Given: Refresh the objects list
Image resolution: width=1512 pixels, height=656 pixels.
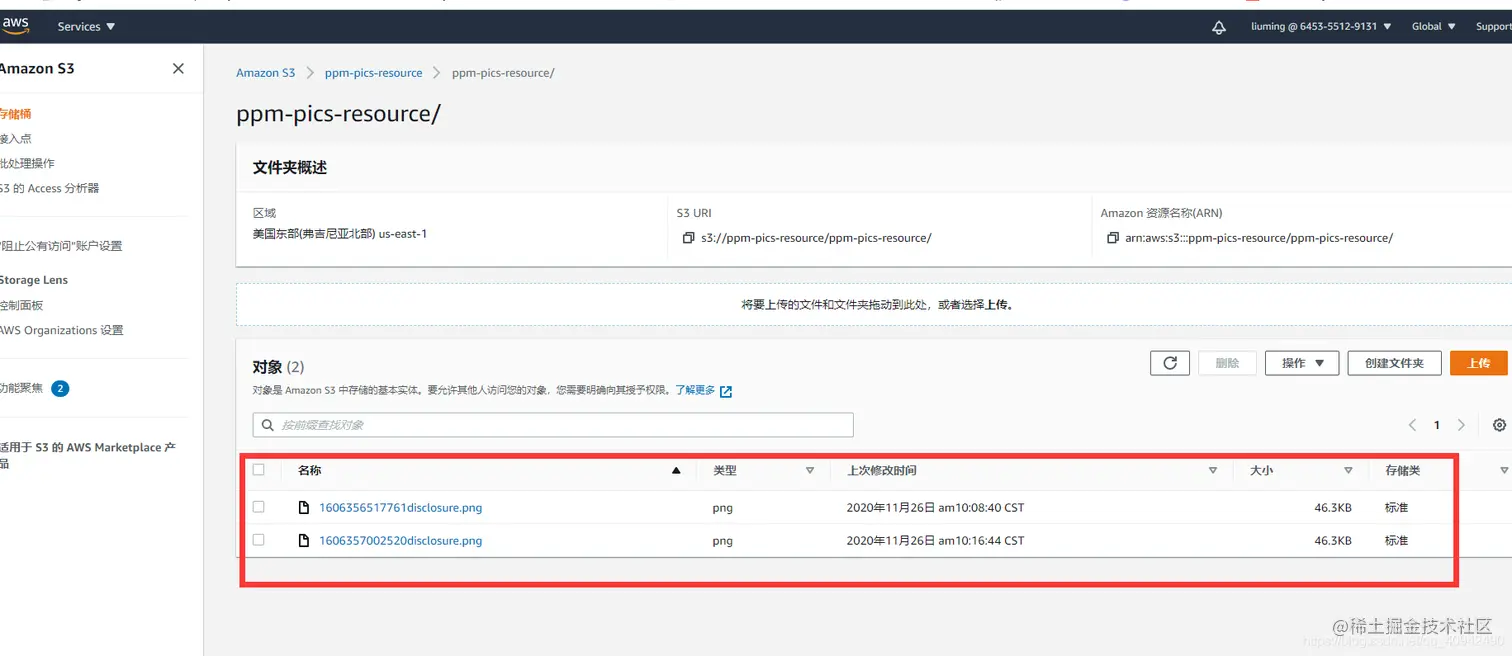Looking at the screenshot, I should point(1170,363).
